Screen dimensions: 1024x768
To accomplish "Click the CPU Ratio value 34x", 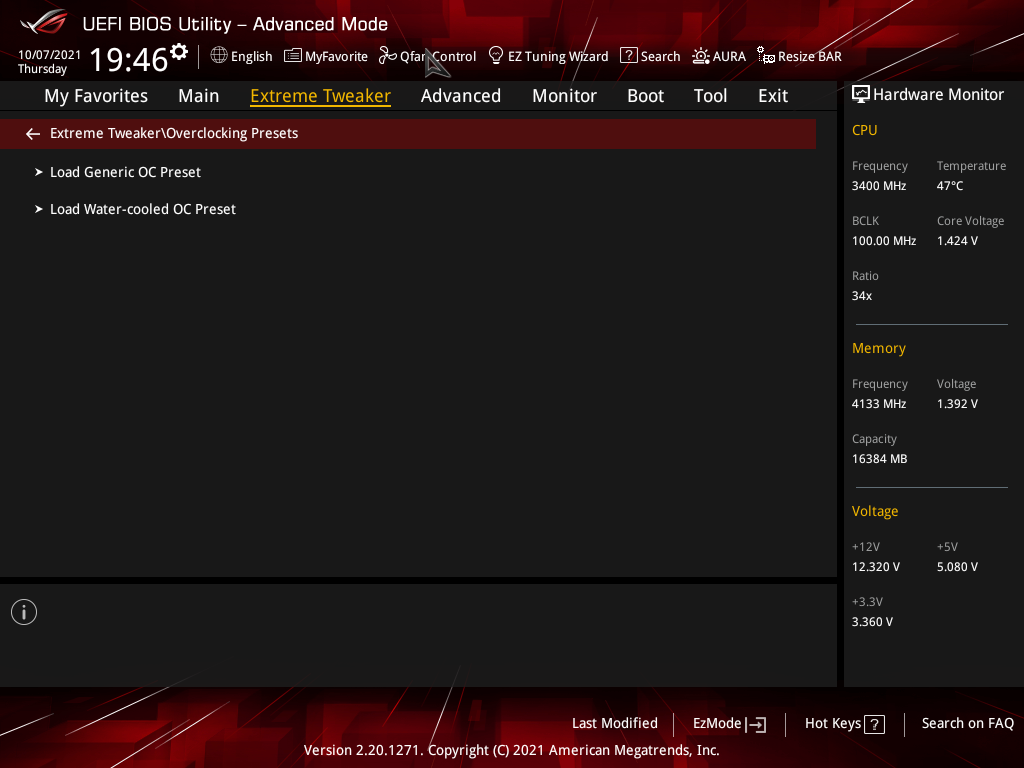I will point(862,296).
